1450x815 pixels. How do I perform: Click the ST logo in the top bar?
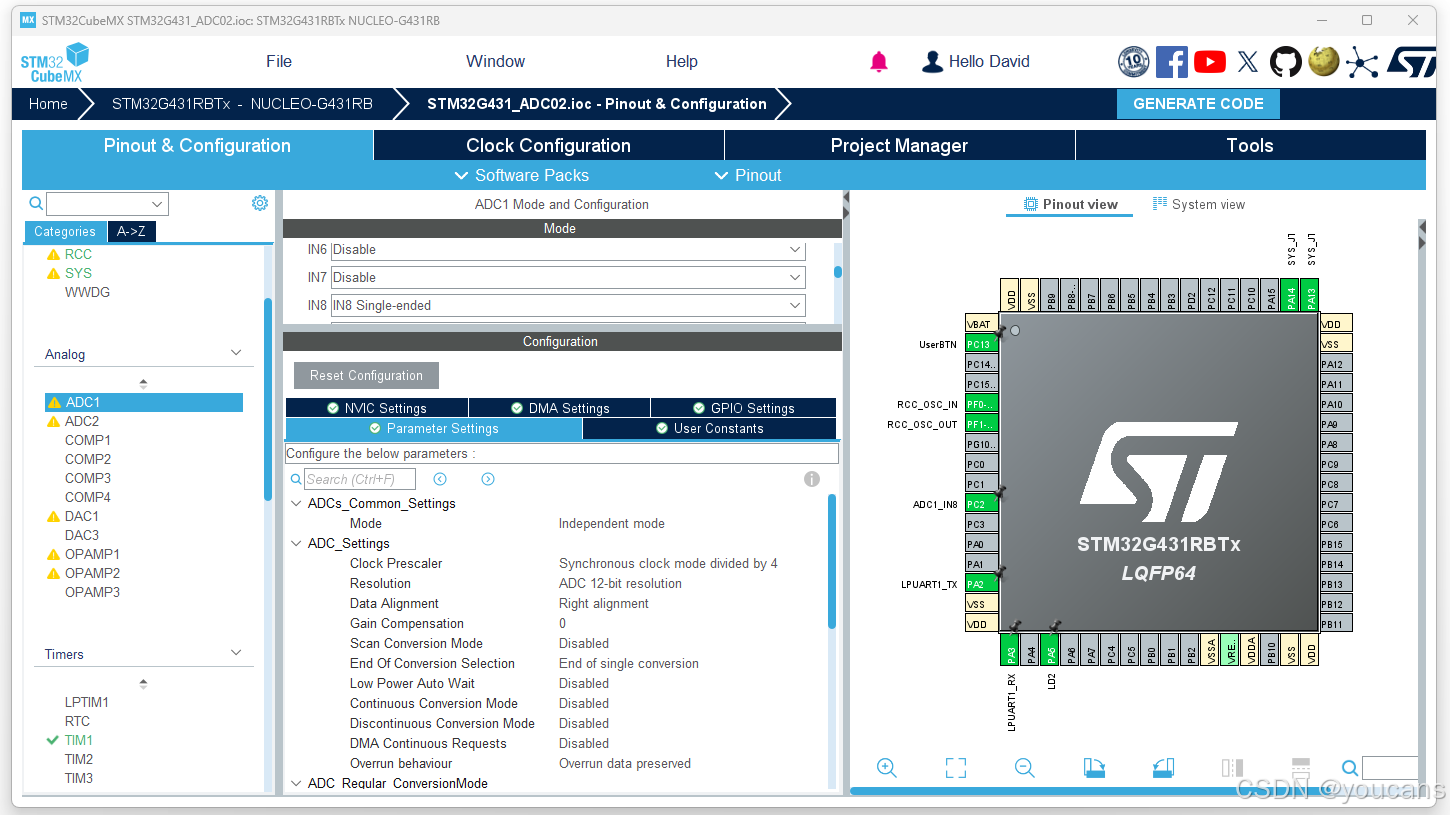coord(1411,62)
